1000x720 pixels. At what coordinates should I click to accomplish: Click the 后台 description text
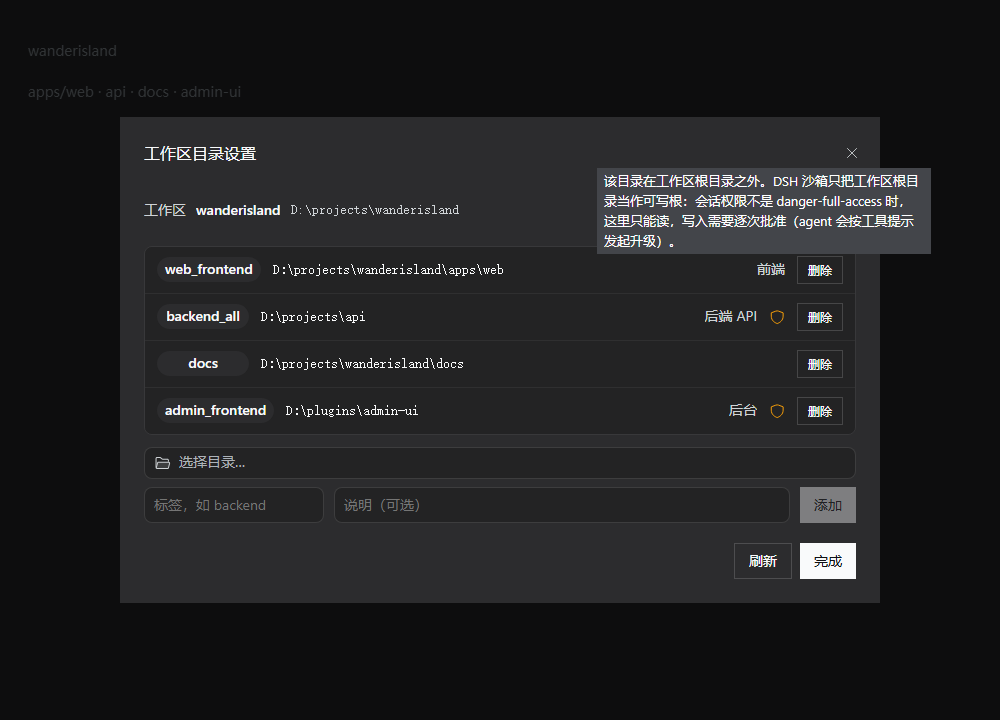point(742,411)
